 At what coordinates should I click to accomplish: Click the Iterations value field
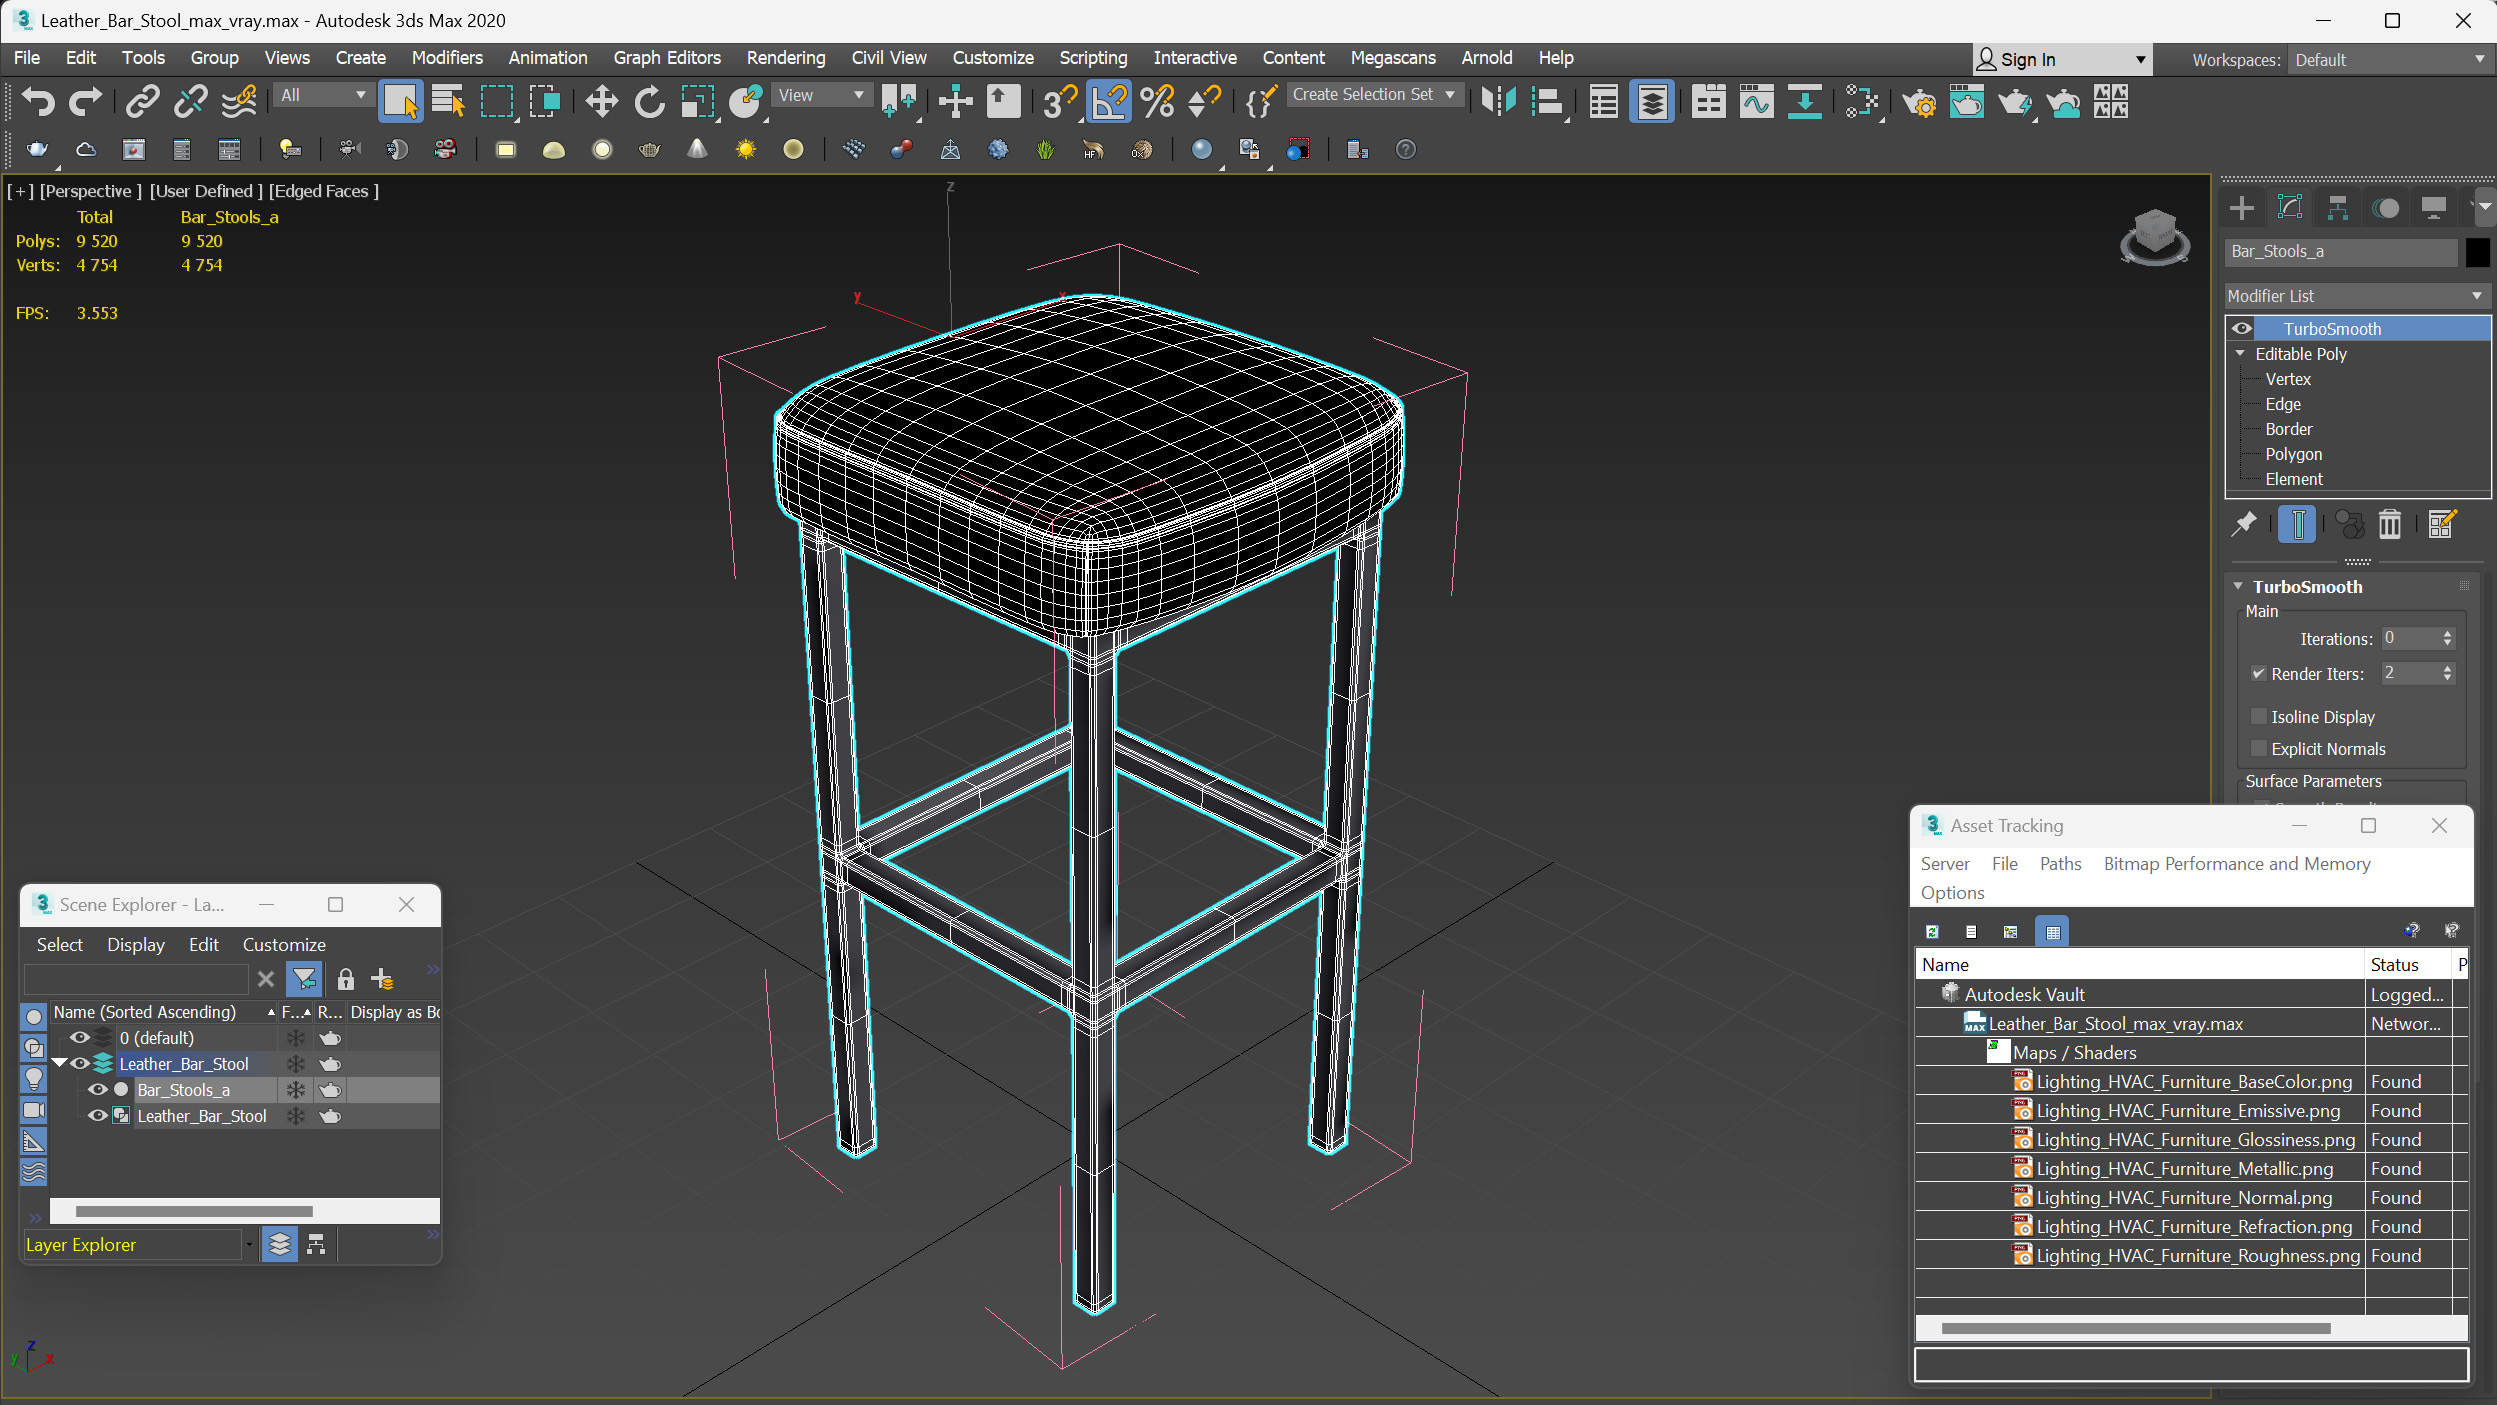pyautogui.click(x=2409, y=638)
